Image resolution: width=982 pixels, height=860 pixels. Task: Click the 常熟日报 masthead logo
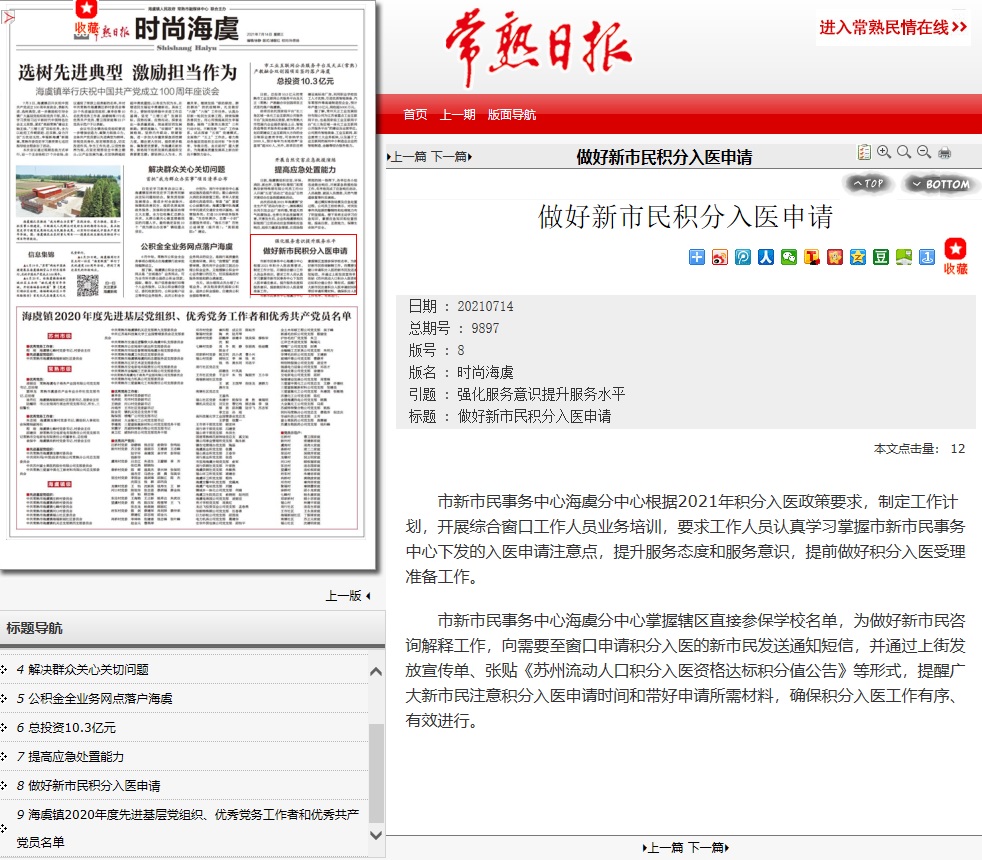[x=539, y=48]
